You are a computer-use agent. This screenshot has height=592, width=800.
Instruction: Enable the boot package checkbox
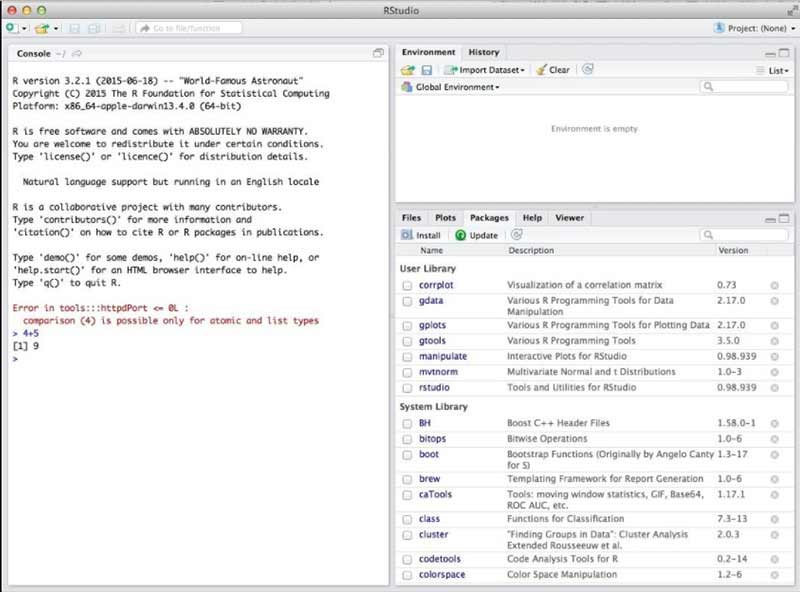pyautogui.click(x=407, y=455)
